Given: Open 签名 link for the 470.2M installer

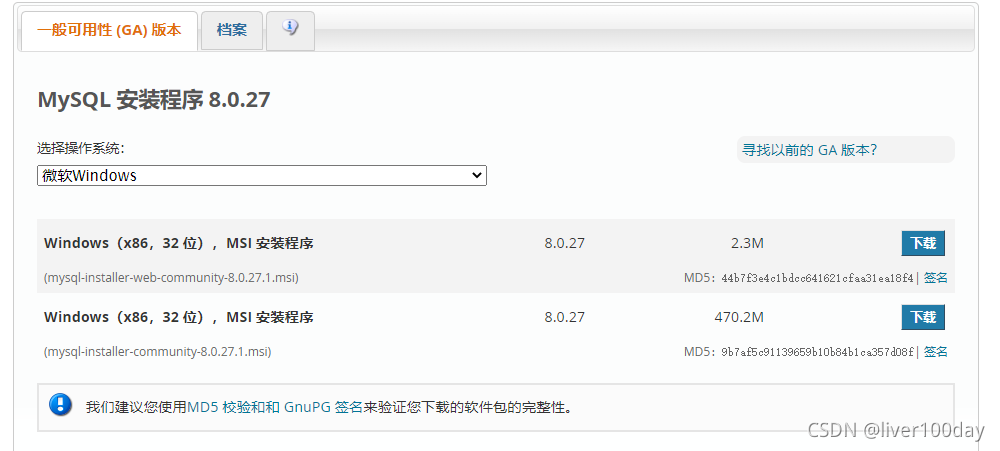Looking at the screenshot, I should coord(935,352).
